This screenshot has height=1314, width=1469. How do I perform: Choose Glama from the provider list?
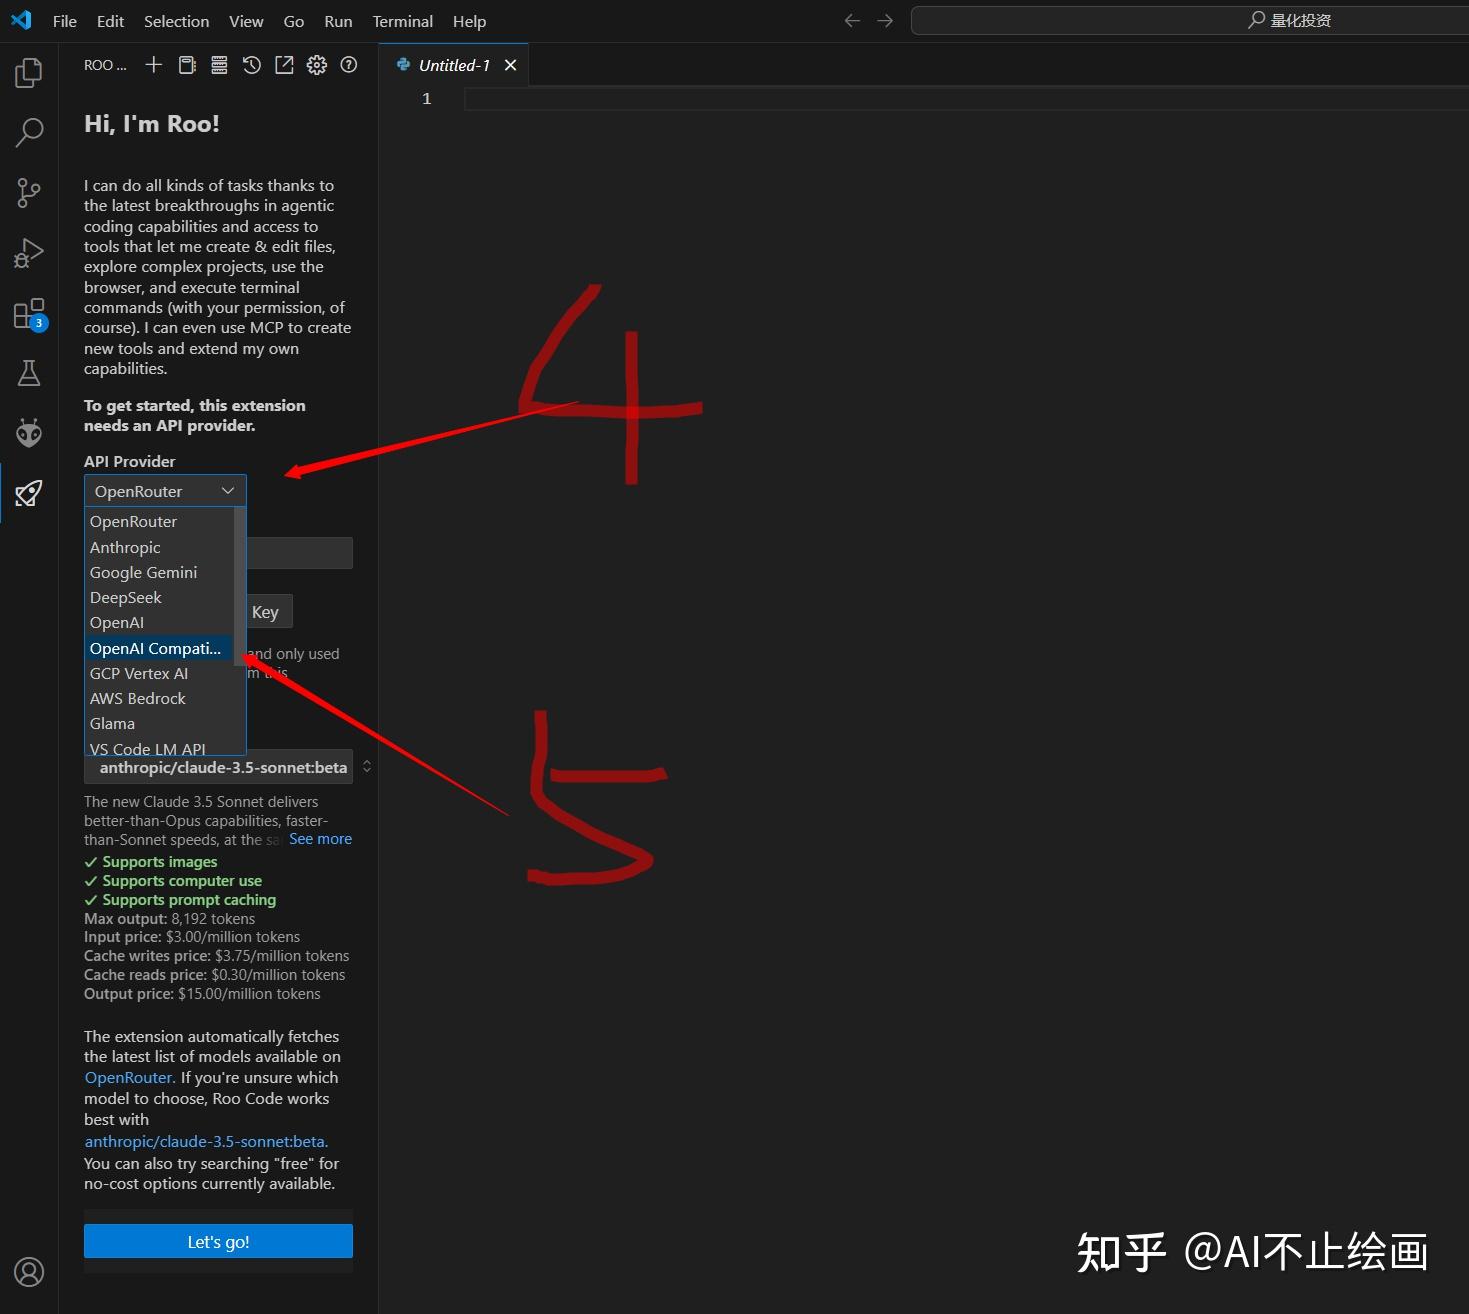pos(159,723)
